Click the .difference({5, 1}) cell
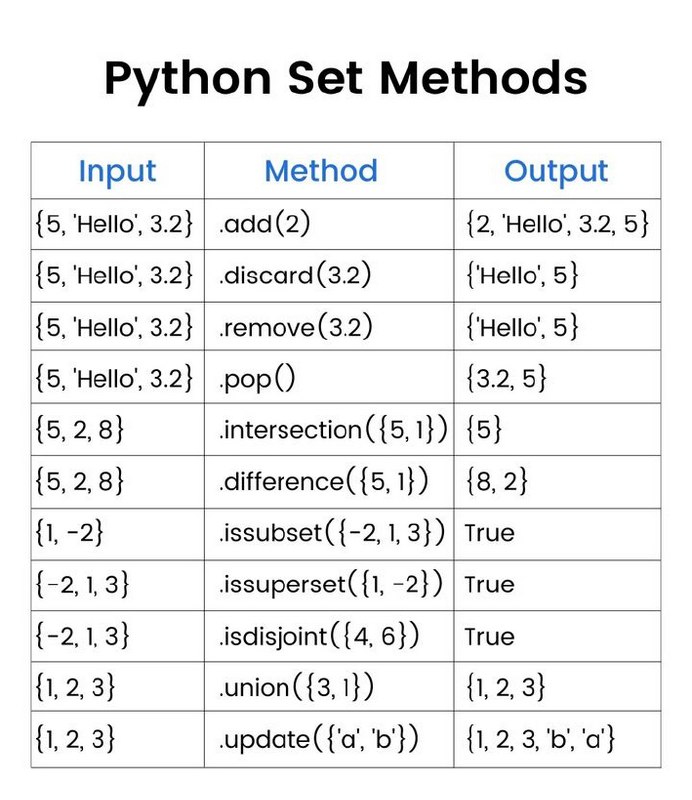692x800 pixels. pos(329,482)
